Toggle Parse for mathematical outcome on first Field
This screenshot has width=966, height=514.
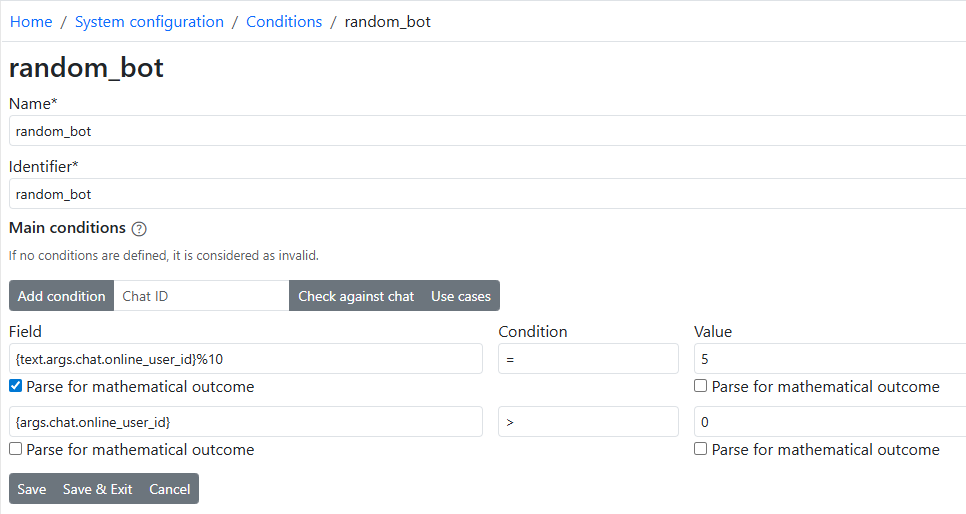(x=16, y=386)
